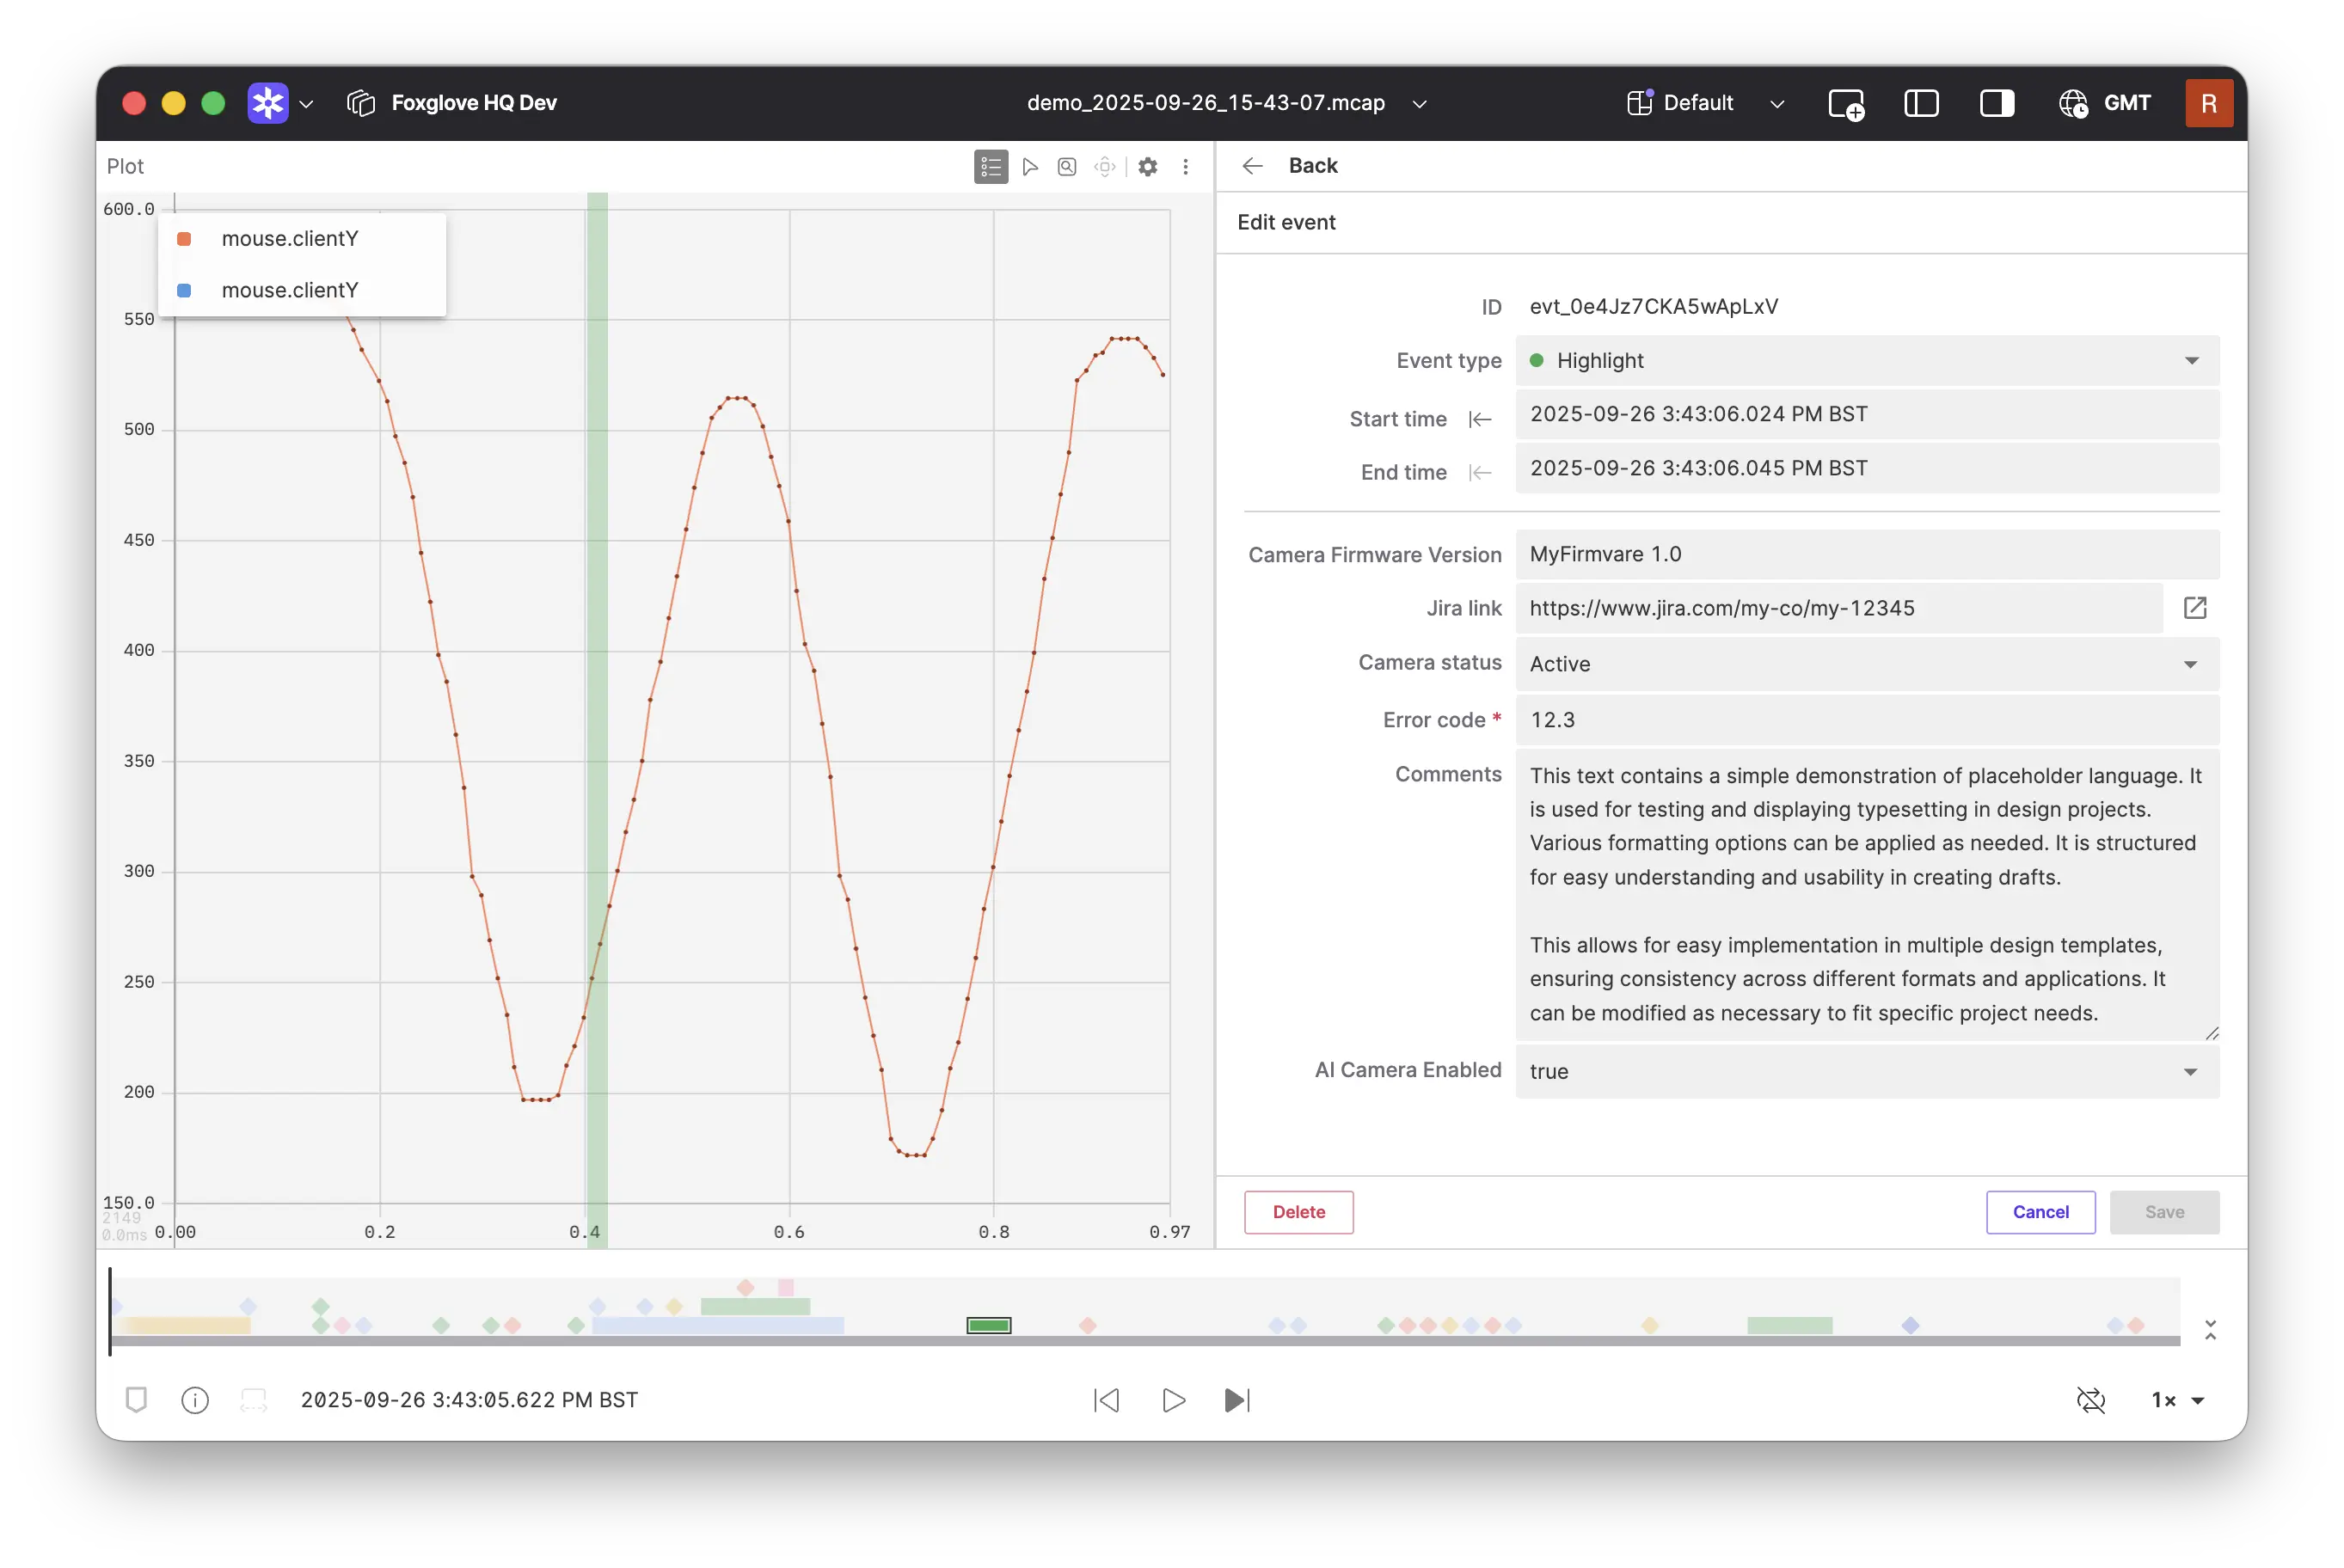Click the zoom magnifier icon in Plot toolbar
This screenshot has height=1568, width=2344.
pos(1067,167)
